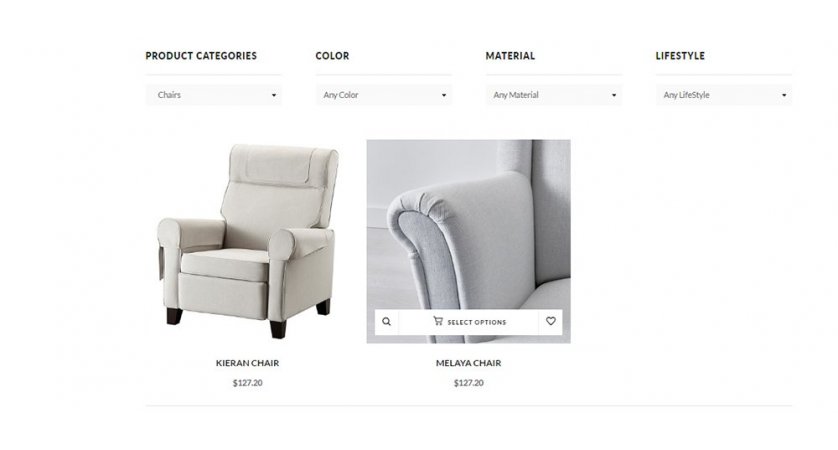Click the Any Material dropdown arrow
Screen dimensions: 838x450
pos(614,95)
